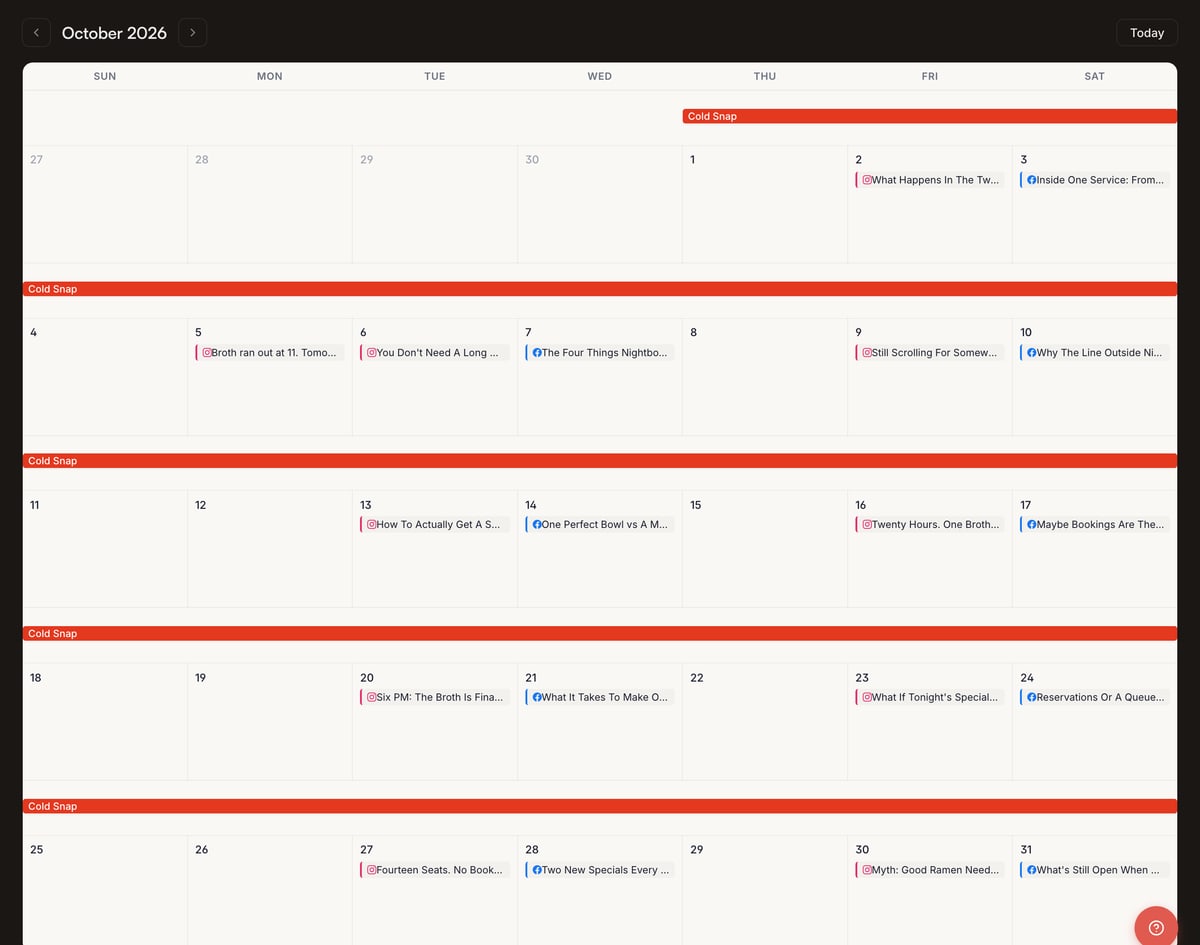Choose the October 15 date cell
This screenshot has height=945, width=1200.
765,550
